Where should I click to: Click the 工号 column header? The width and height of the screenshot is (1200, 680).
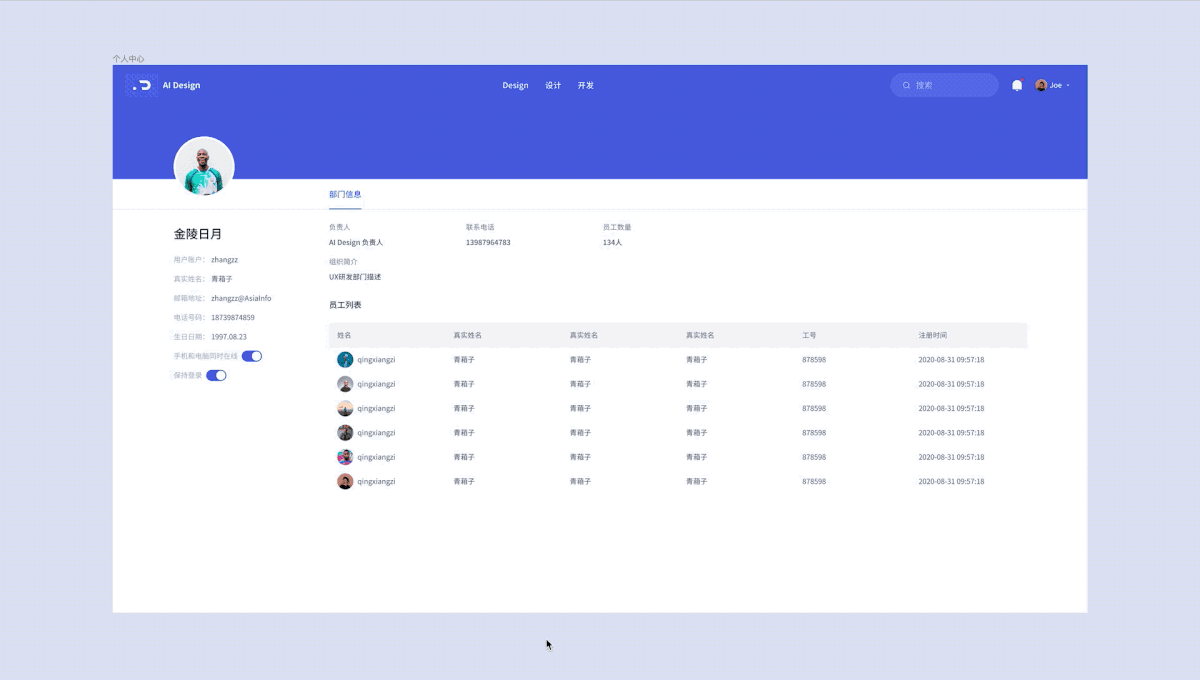tap(809, 335)
